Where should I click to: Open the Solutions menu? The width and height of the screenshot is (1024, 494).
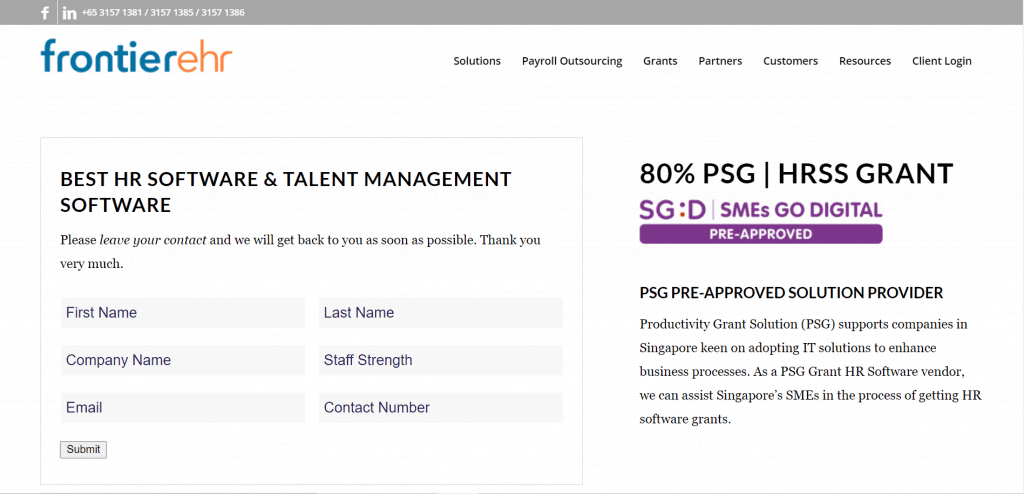pos(477,61)
